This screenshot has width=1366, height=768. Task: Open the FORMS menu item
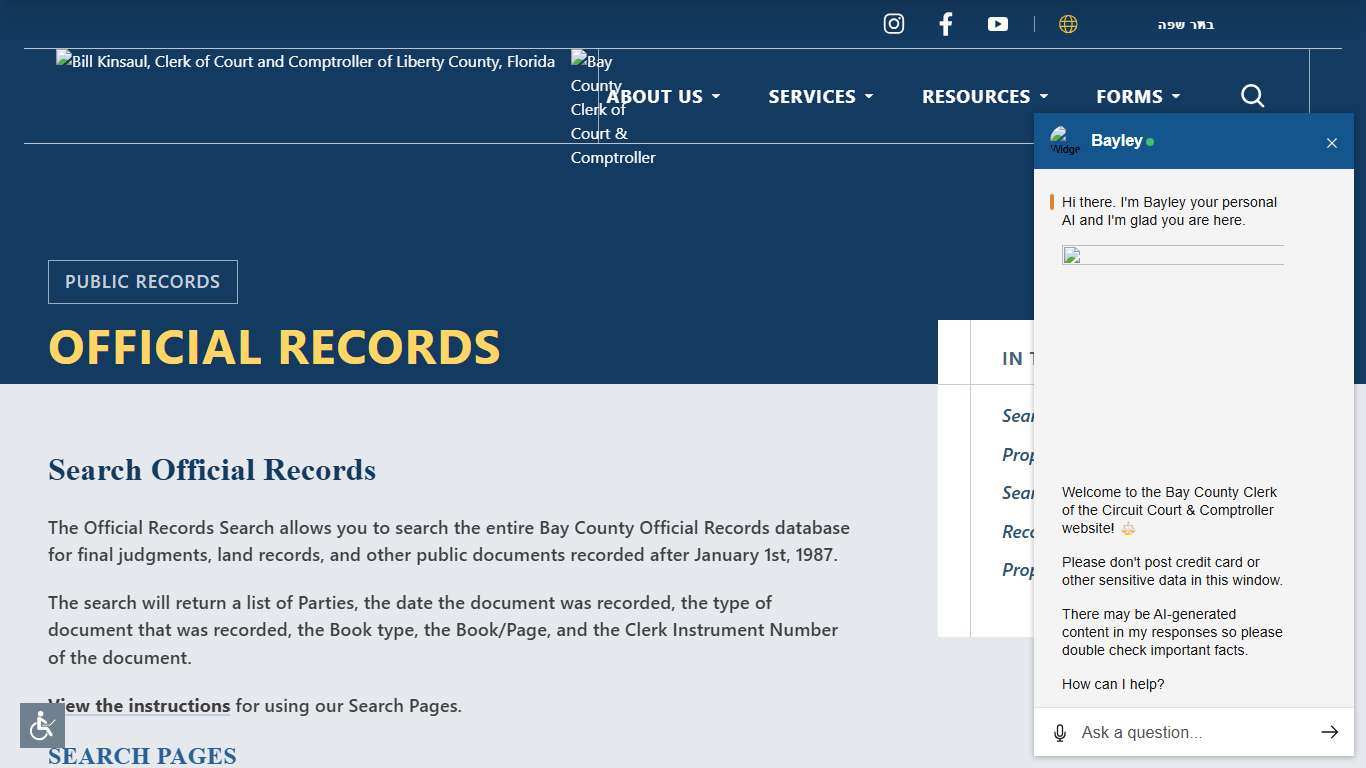(x=1137, y=96)
